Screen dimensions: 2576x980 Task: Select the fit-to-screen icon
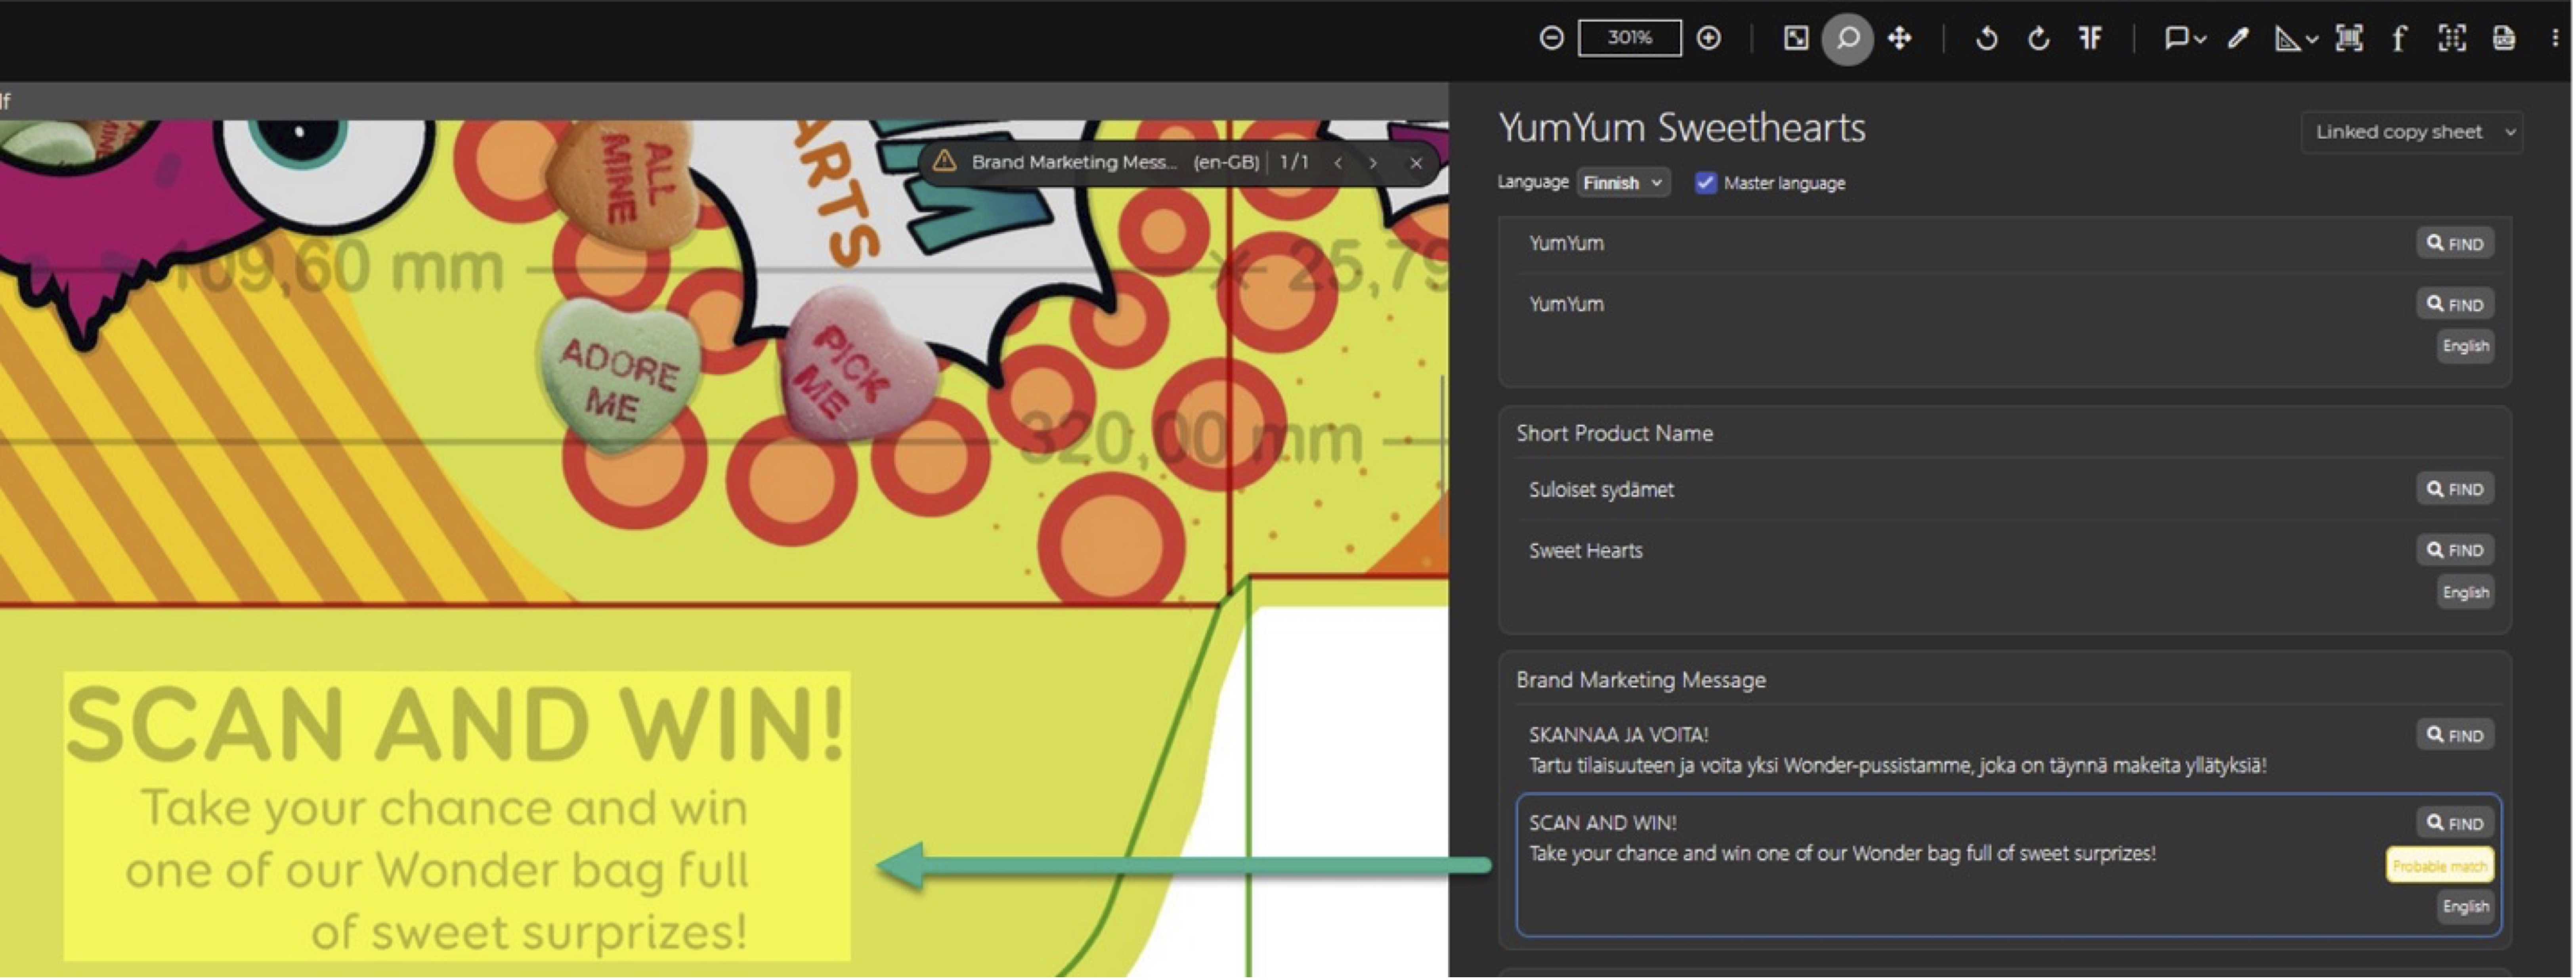click(1796, 38)
